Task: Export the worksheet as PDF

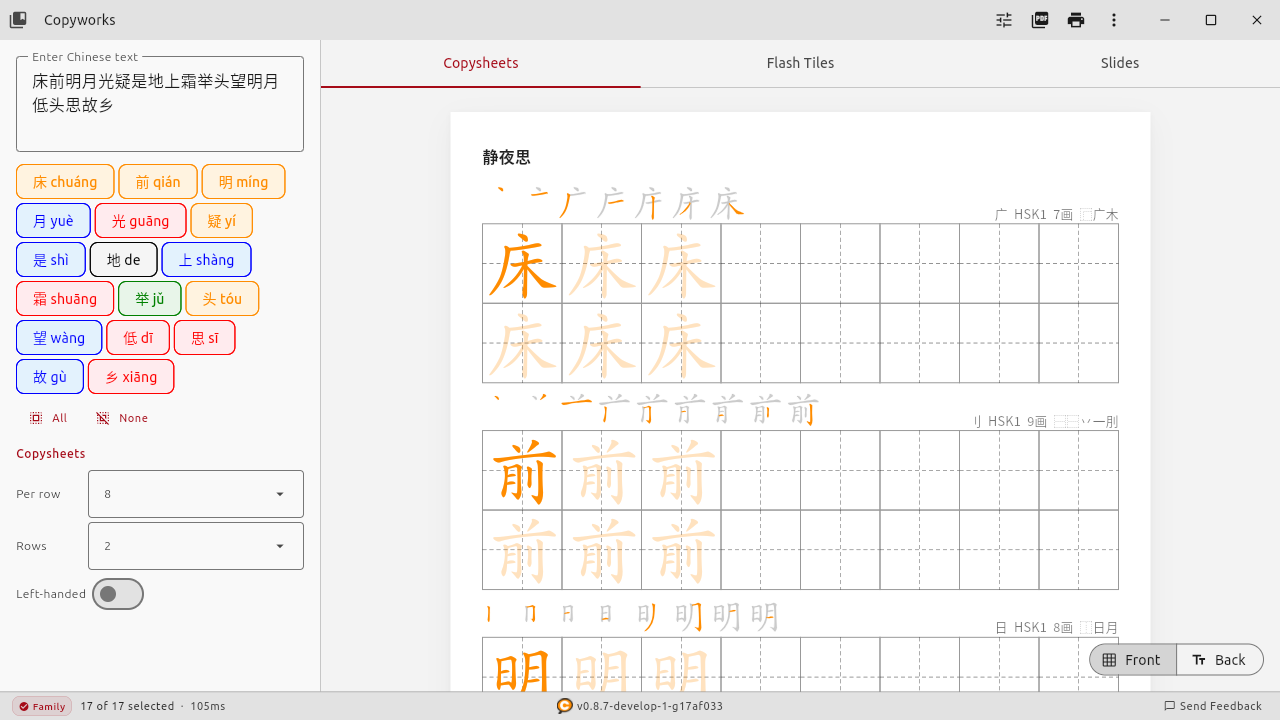Action: tap(1039, 19)
